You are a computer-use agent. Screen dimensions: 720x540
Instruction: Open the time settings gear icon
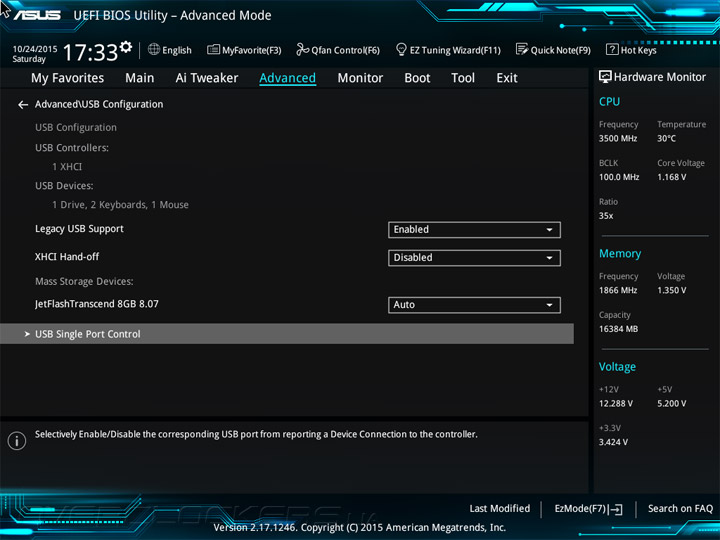tap(126, 47)
